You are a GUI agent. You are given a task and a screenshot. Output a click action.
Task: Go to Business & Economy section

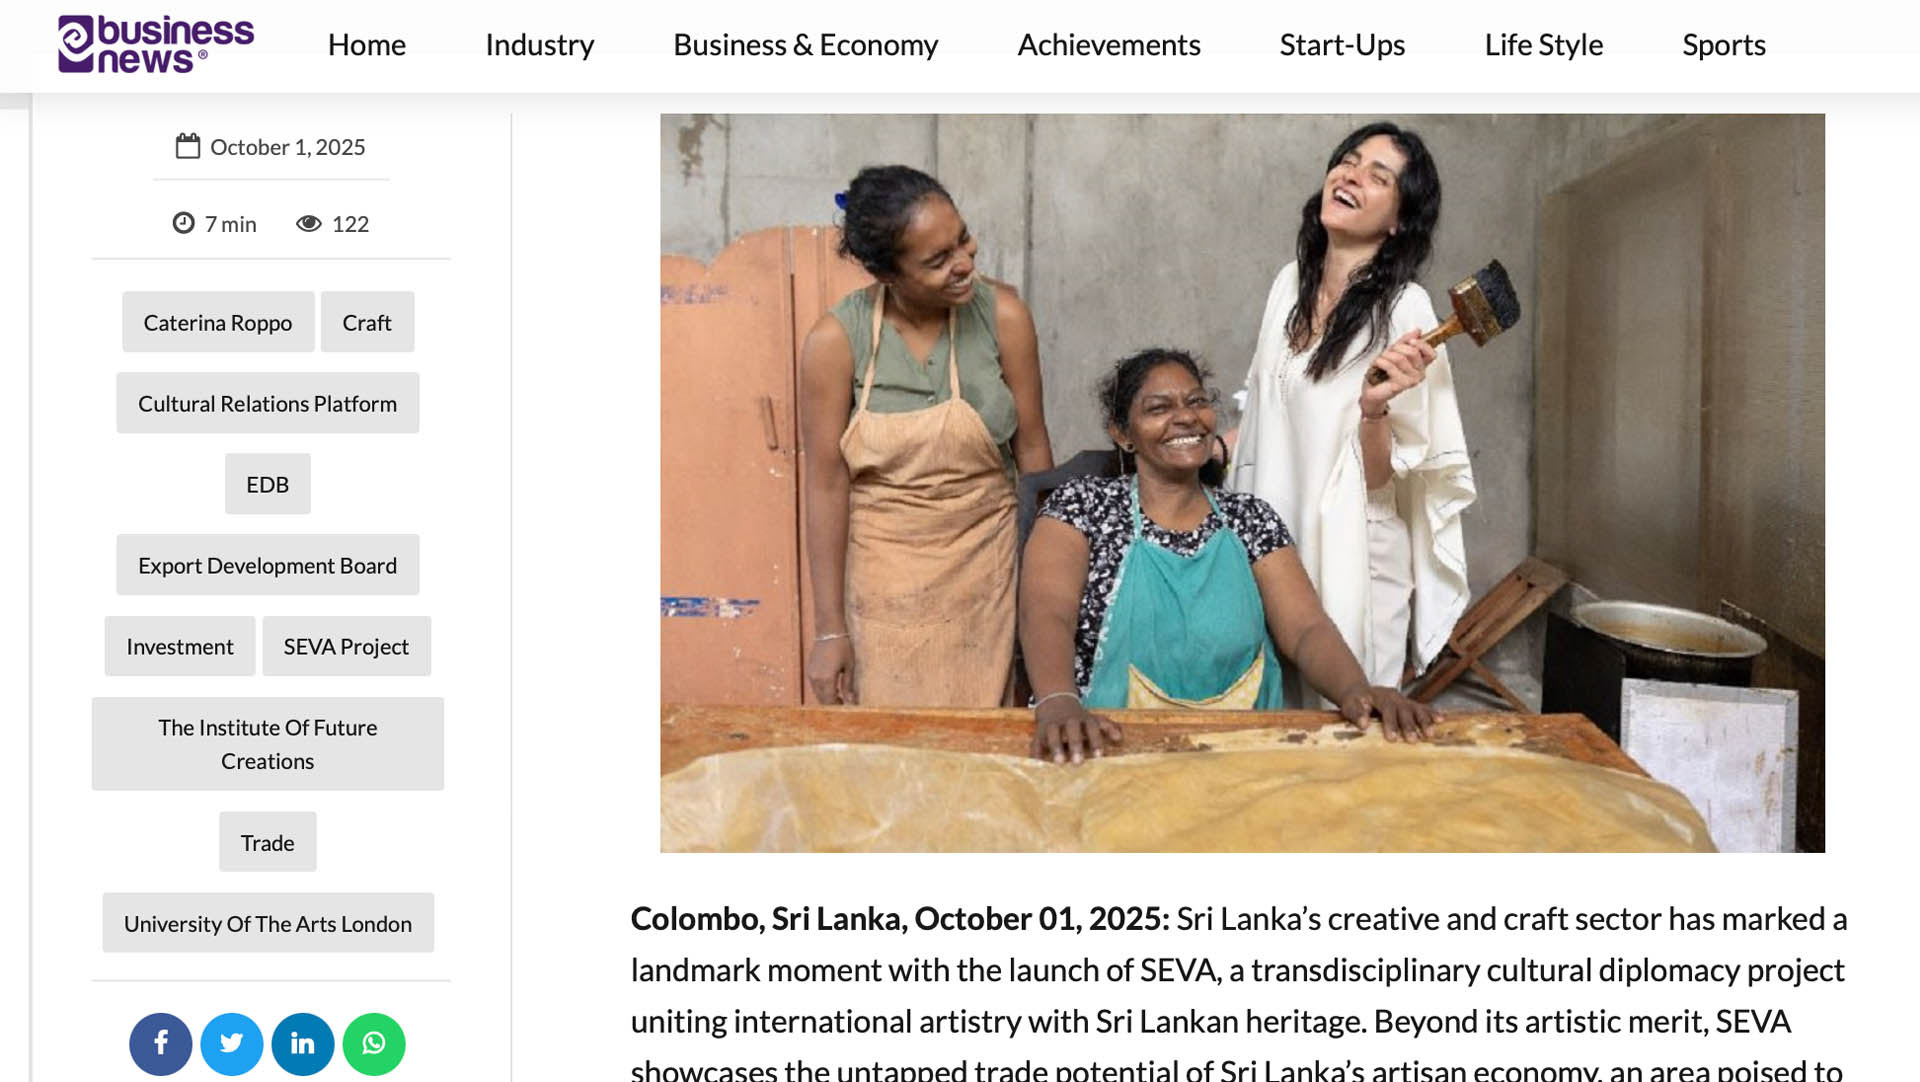[805, 45]
